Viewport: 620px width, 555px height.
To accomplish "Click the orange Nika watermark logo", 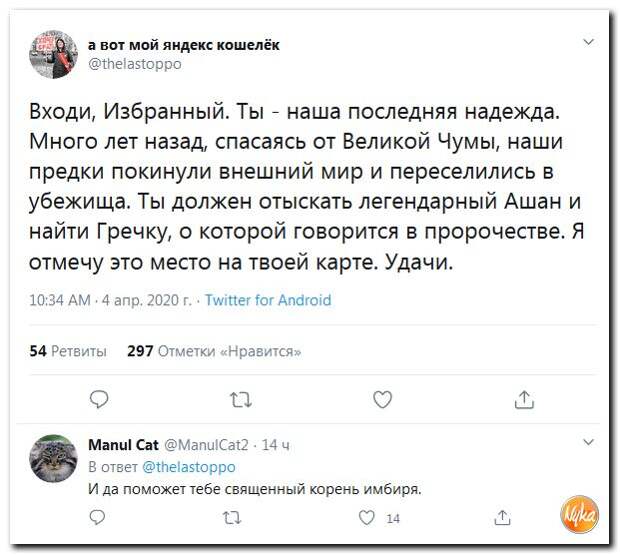I will point(578,511).
